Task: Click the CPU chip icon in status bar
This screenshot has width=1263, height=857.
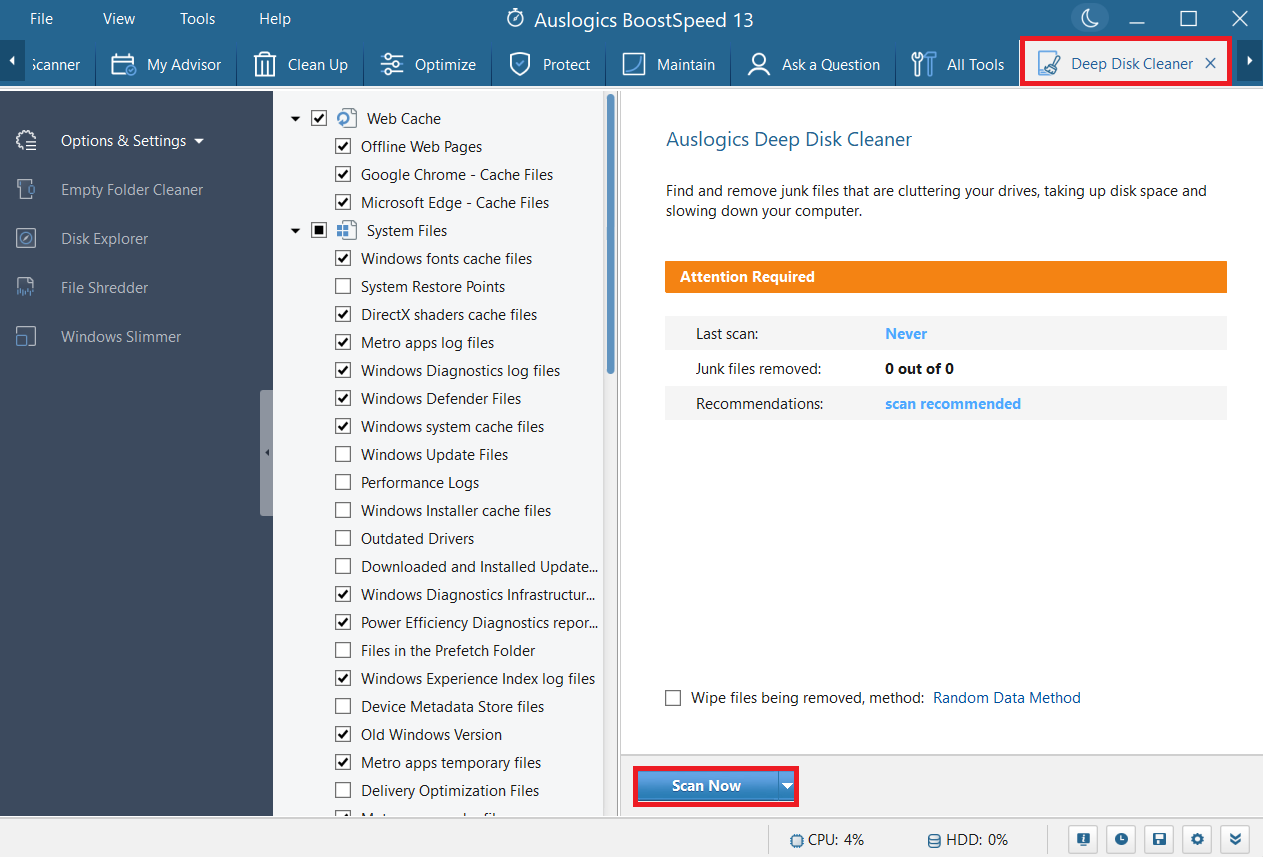Action: [796, 840]
